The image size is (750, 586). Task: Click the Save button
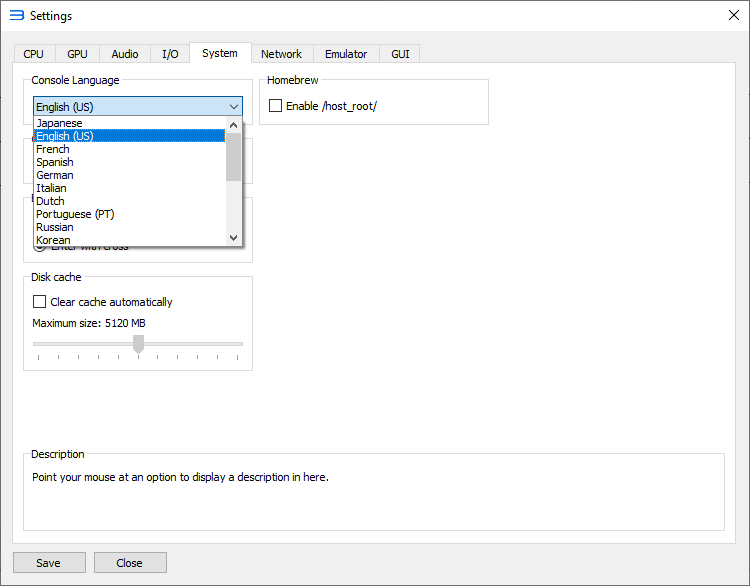[49, 563]
